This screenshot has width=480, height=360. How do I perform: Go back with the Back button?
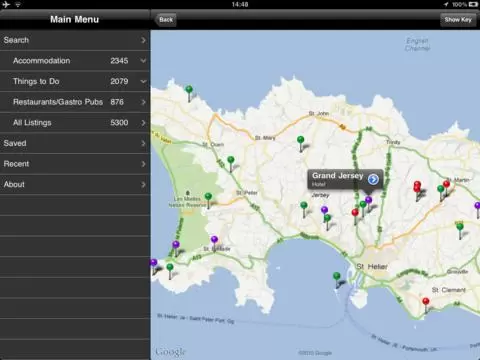coord(166,20)
